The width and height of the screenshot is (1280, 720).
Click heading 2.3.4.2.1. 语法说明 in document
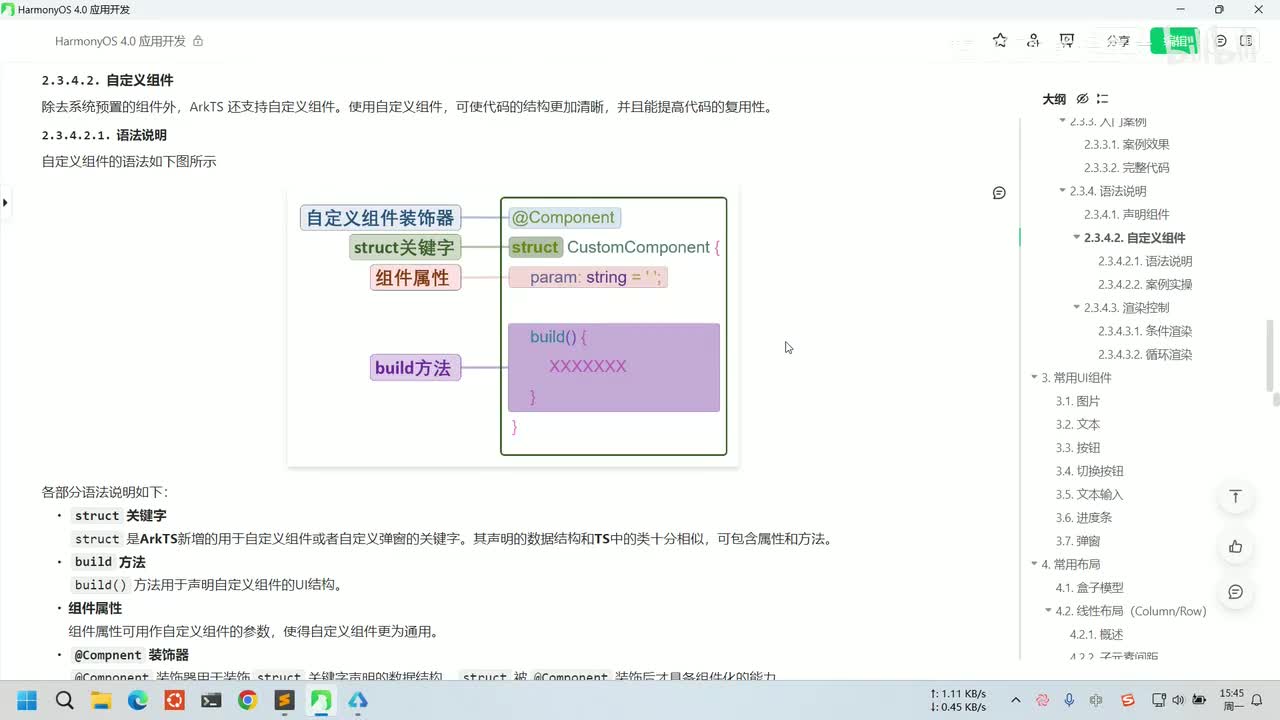coord(104,135)
